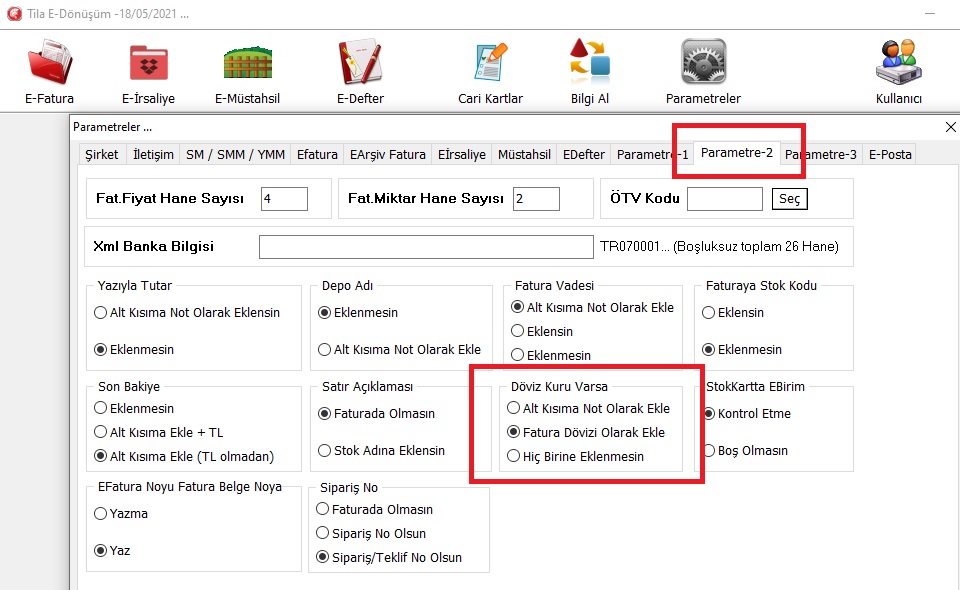Click the Bilgi Al icon

589,63
